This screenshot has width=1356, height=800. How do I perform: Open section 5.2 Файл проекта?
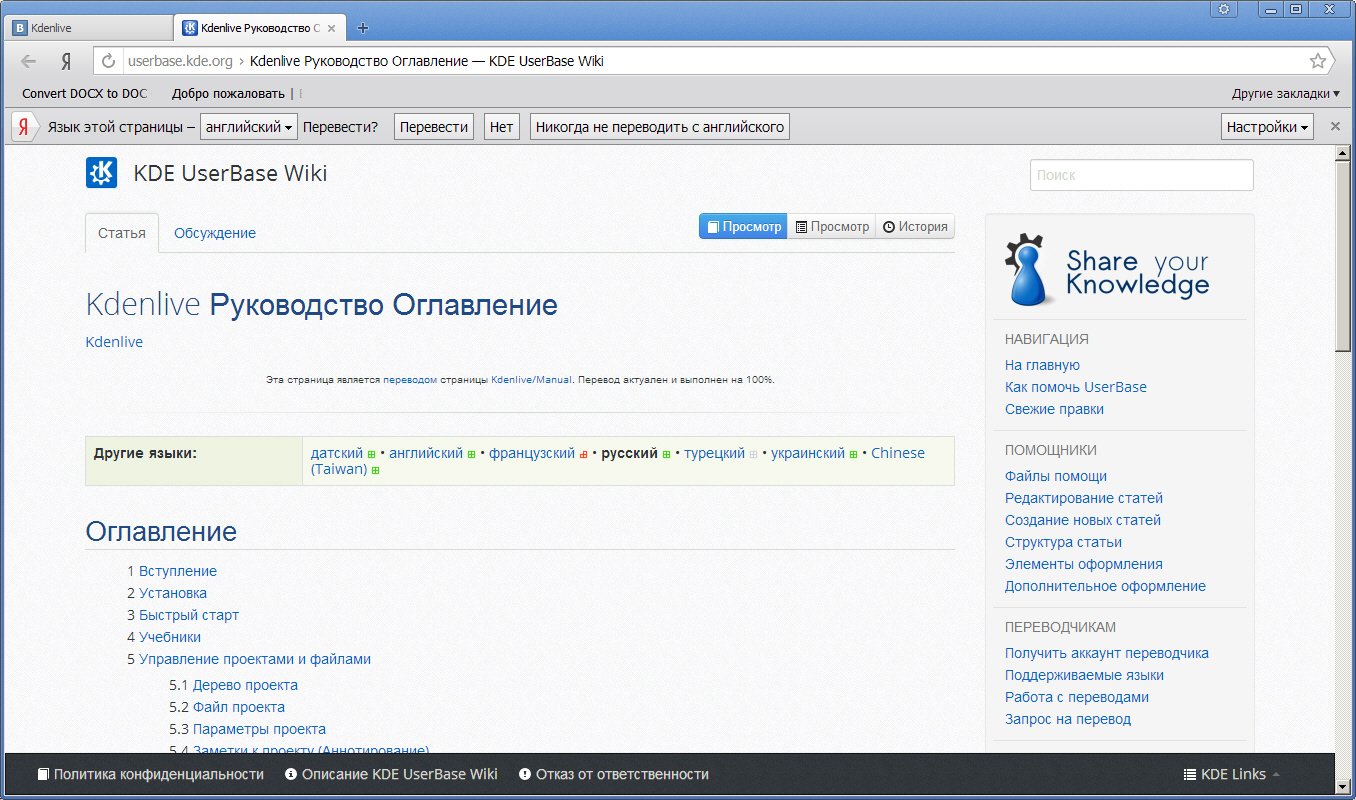[239, 707]
